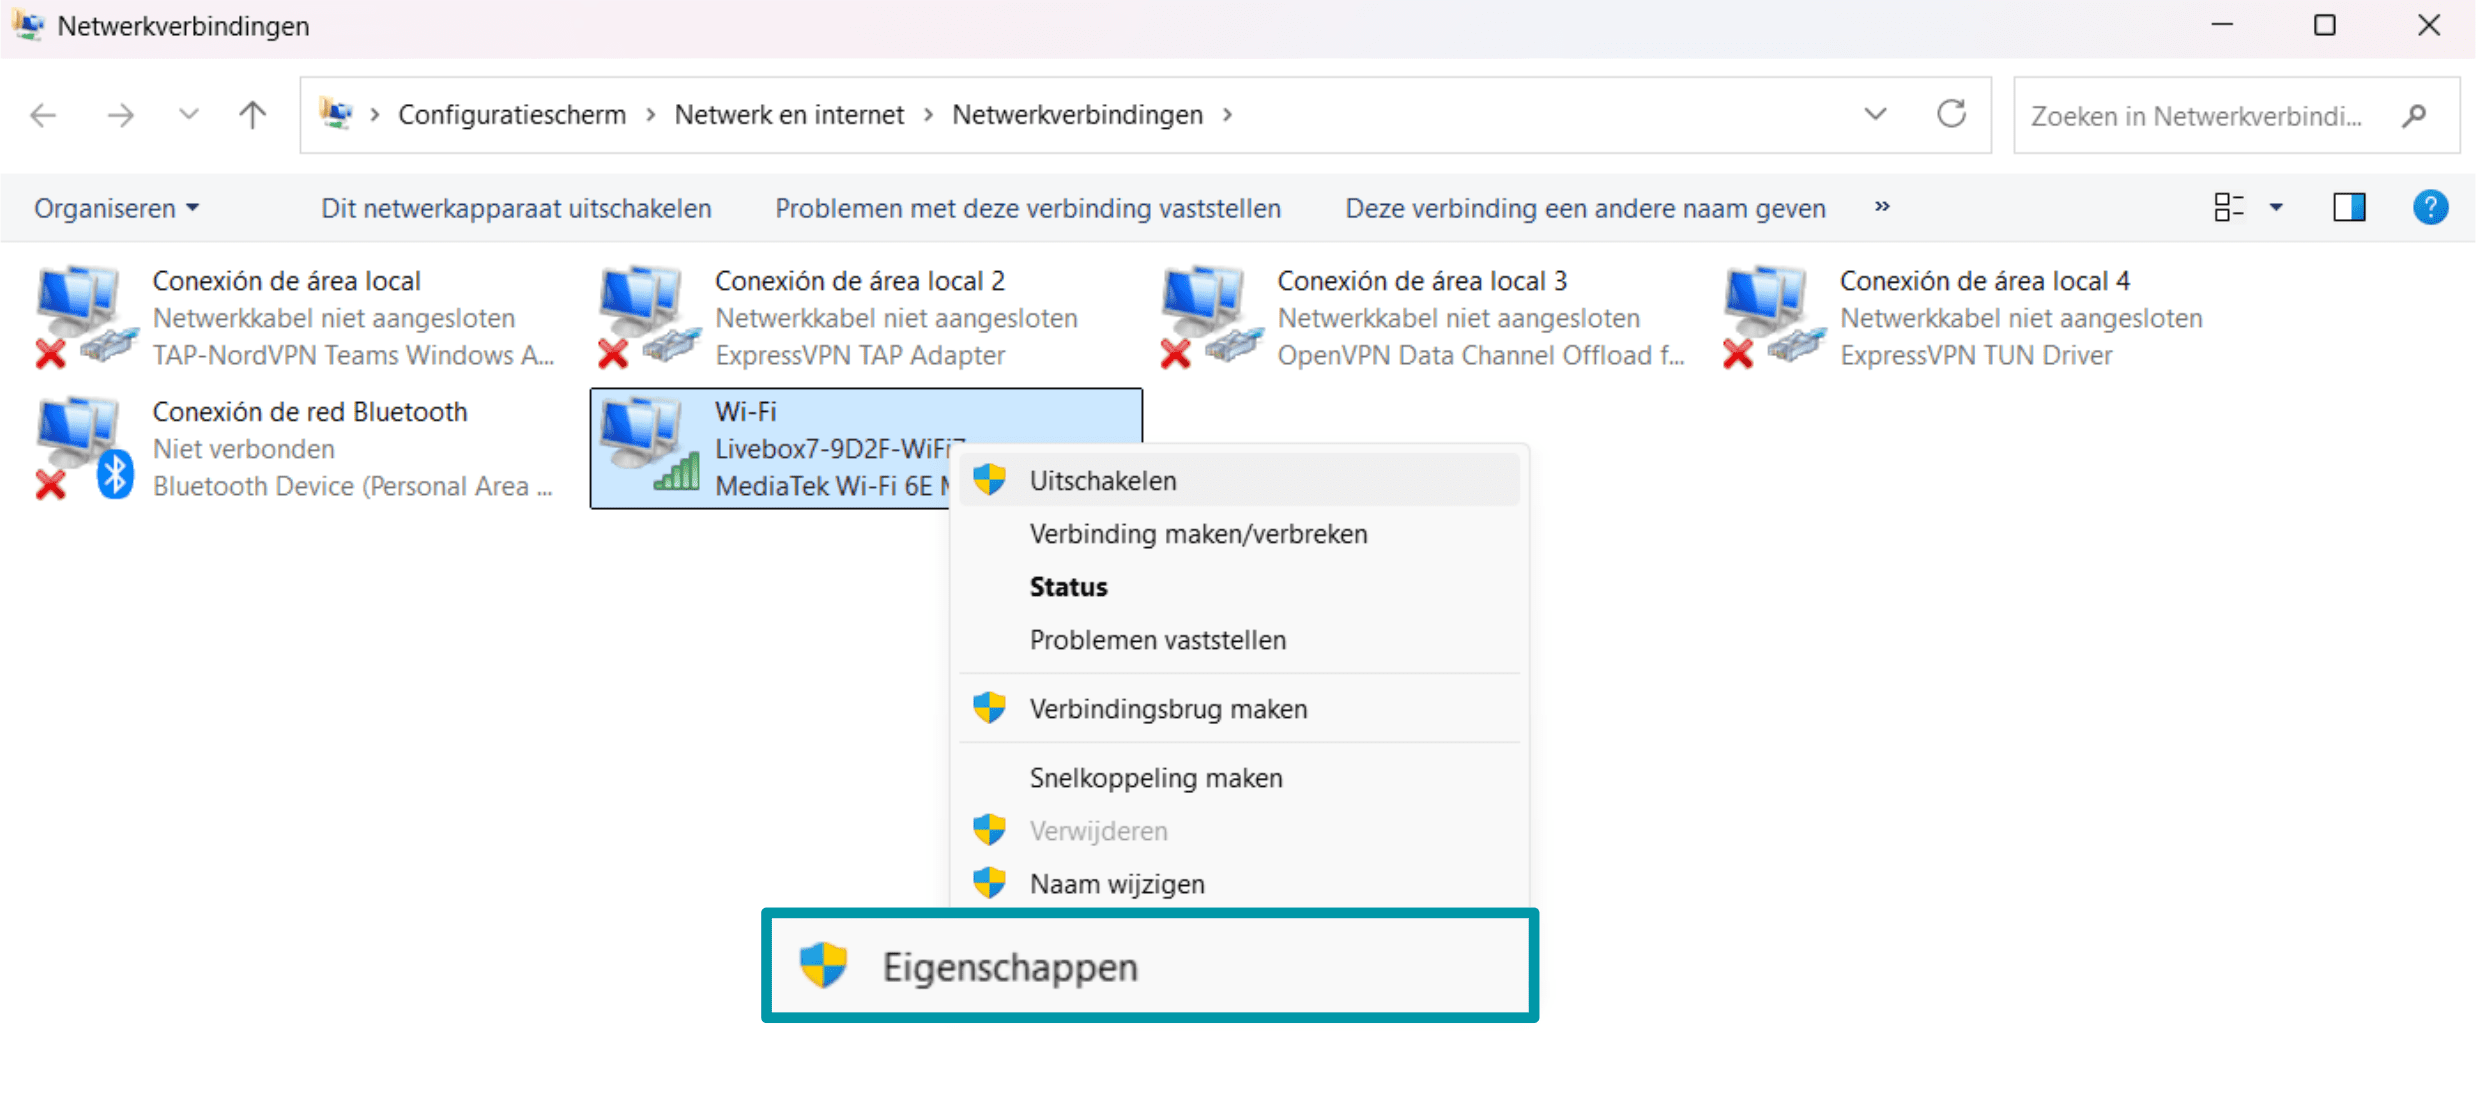Choose Eigenschappen from the context menu
2476x1105 pixels.
coord(1009,965)
